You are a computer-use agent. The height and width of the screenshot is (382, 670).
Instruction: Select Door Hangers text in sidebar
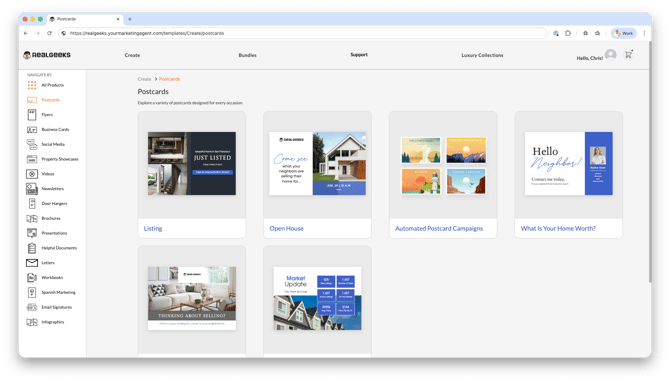pos(54,203)
